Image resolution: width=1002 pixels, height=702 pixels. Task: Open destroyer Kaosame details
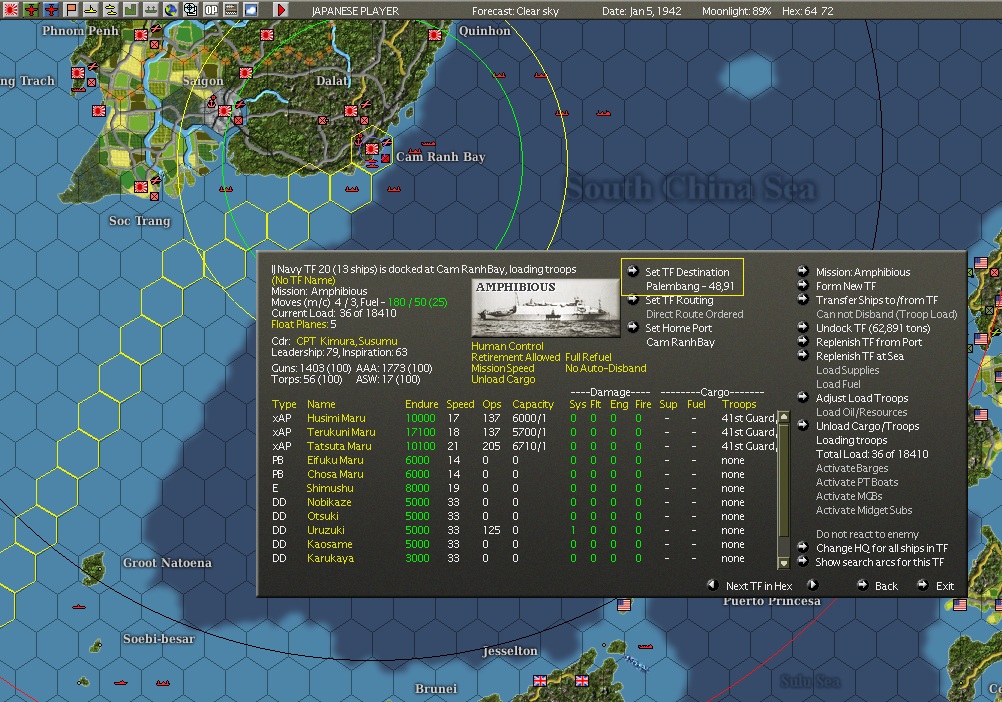tap(330, 544)
